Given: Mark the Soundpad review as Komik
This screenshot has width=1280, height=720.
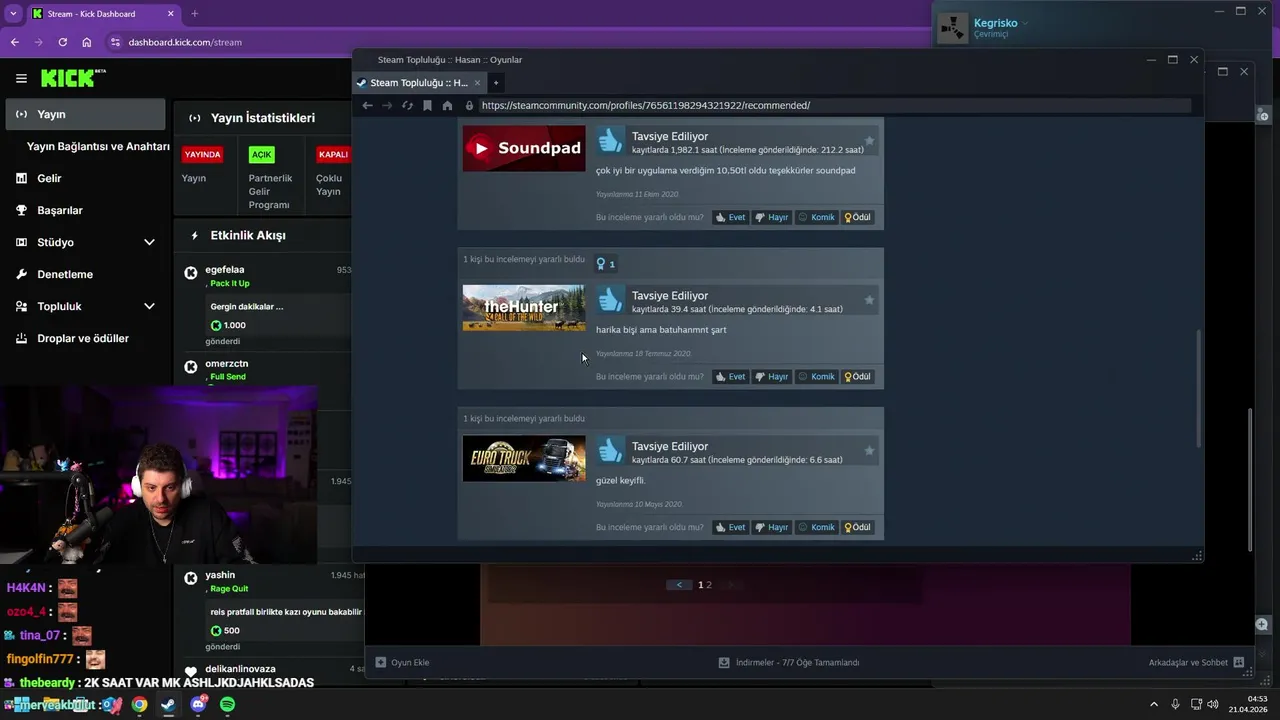Looking at the screenshot, I should (x=816, y=217).
